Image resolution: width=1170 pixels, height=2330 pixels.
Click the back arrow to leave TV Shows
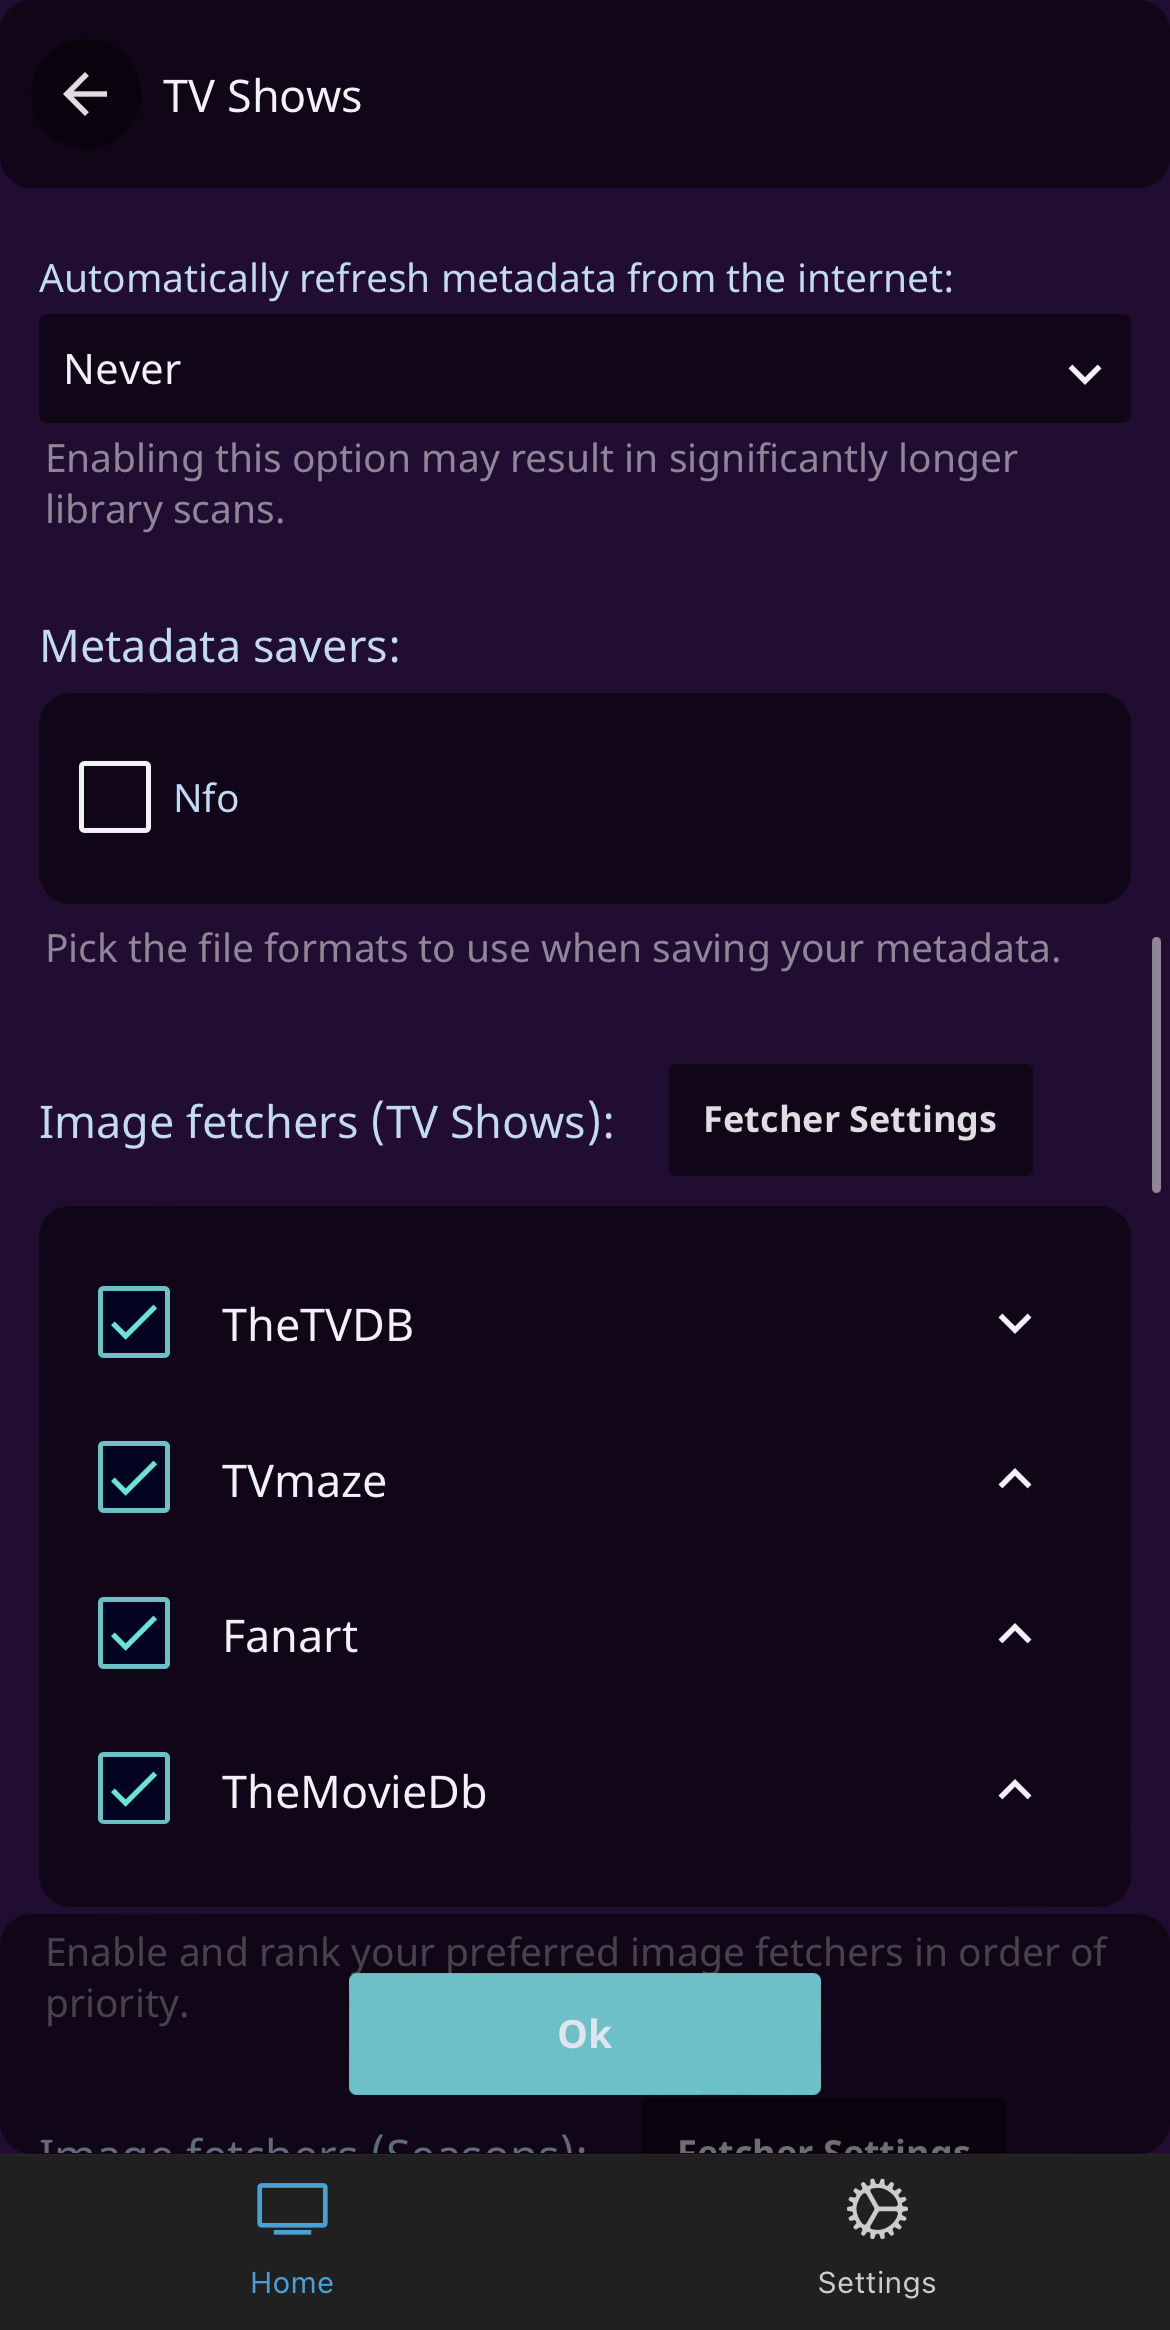pos(85,93)
